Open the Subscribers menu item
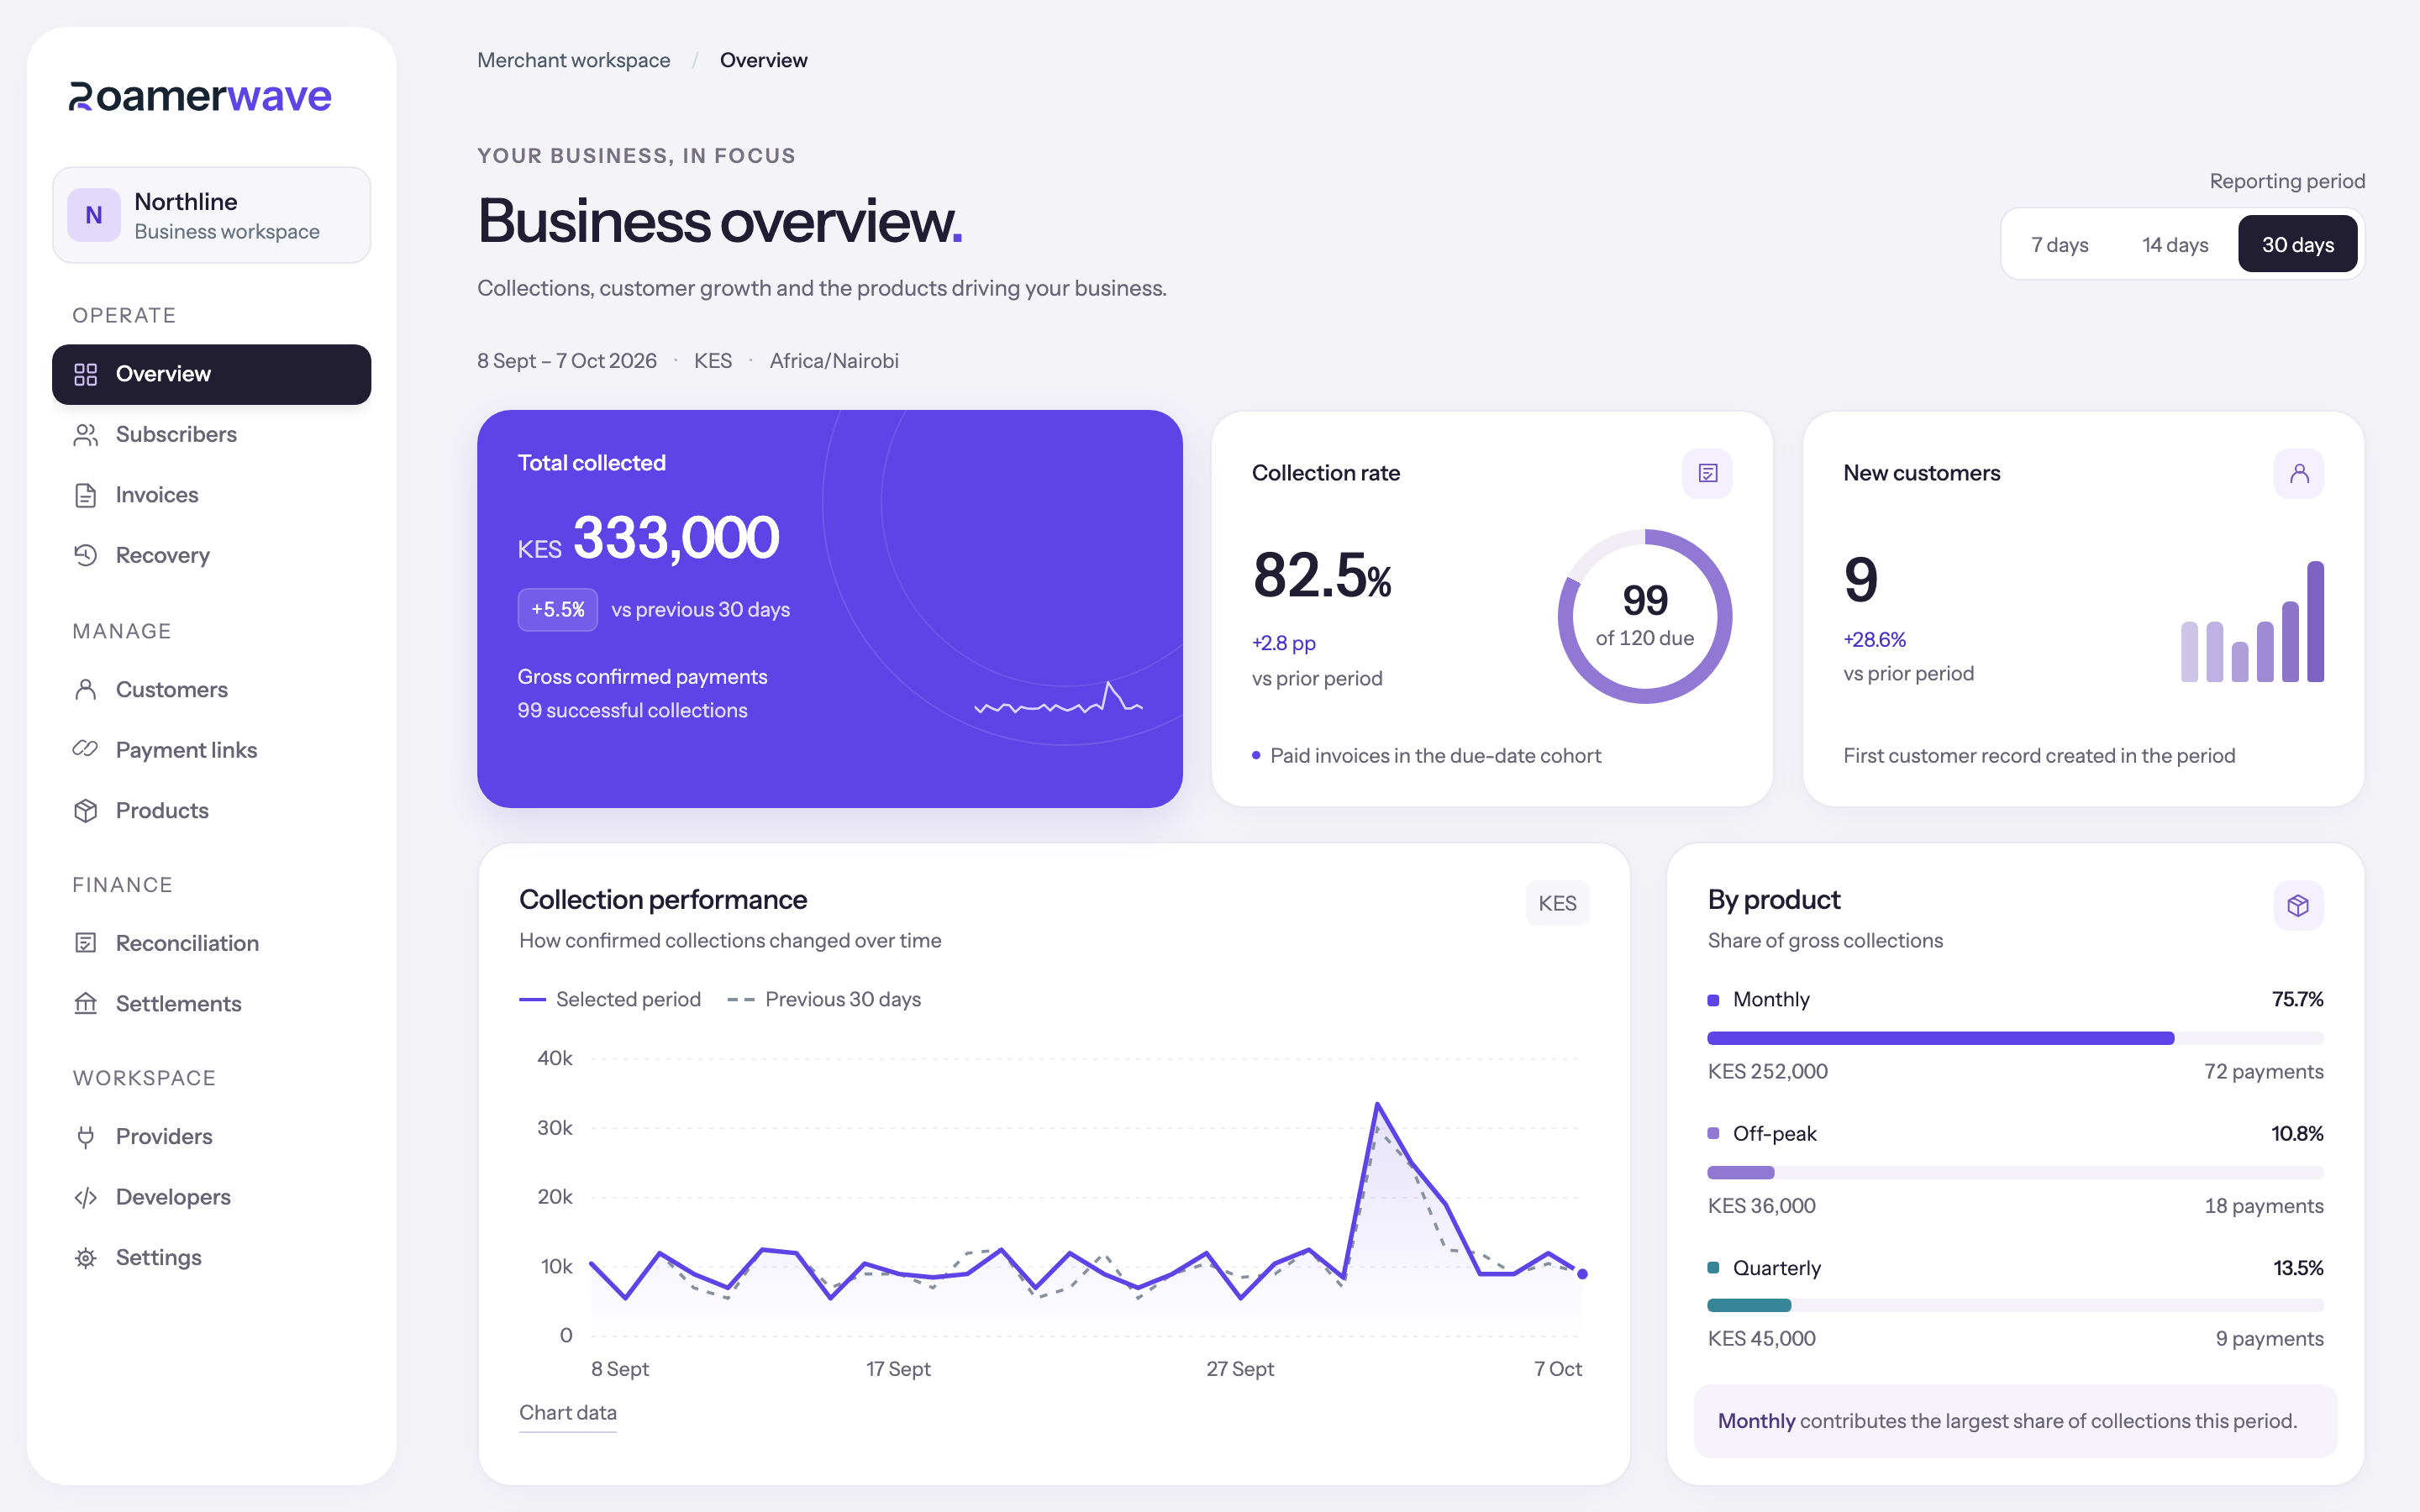The width and height of the screenshot is (2420, 1512). click(x=212, y=435)
